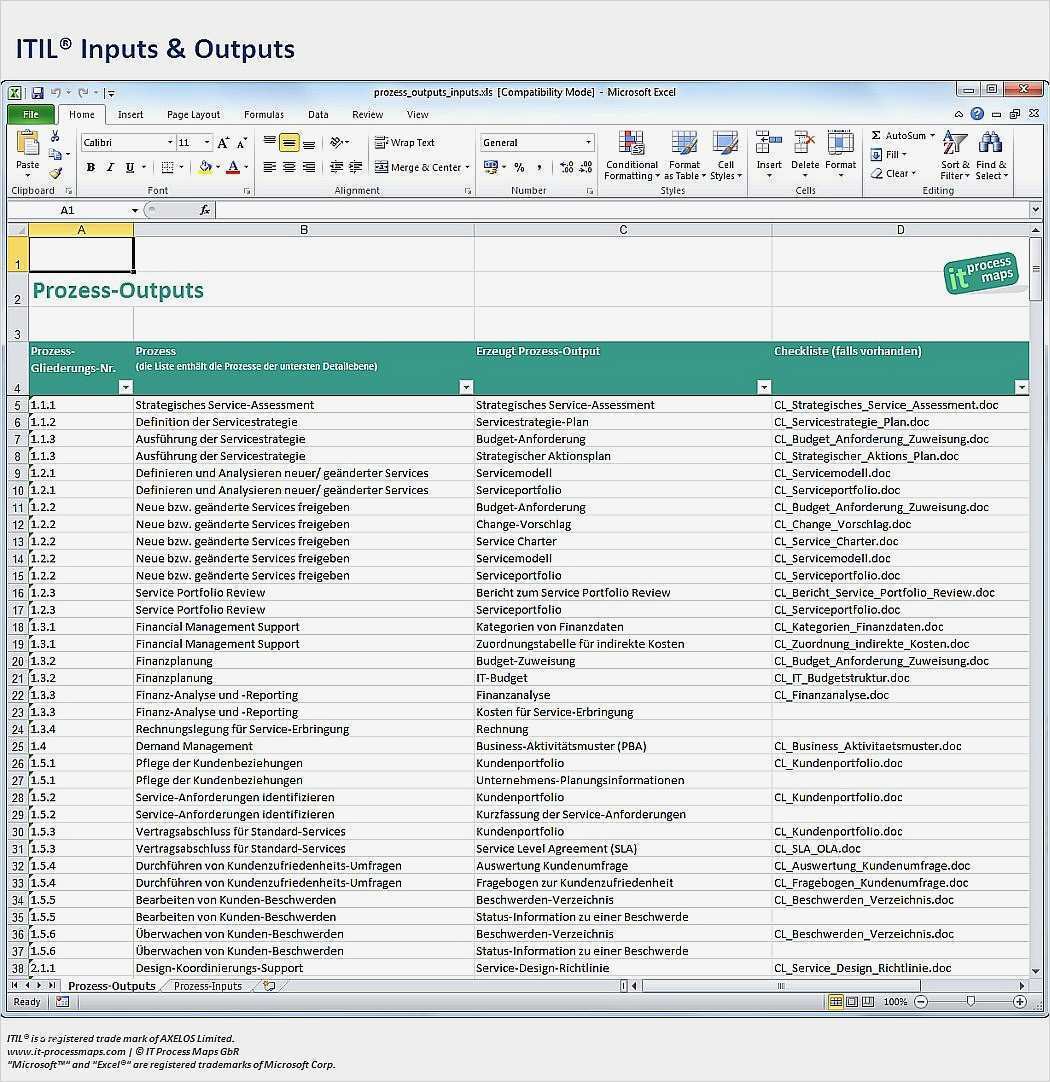
Task: Toggle Bottom Align vertical alignment
Action: click(x=309, y=143)
